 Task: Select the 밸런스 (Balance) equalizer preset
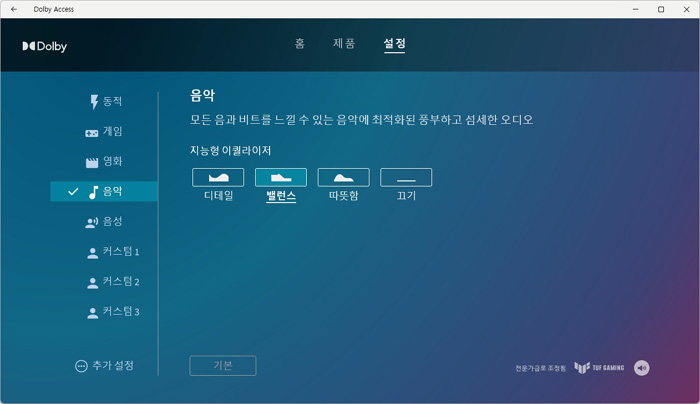pos(281,178)
